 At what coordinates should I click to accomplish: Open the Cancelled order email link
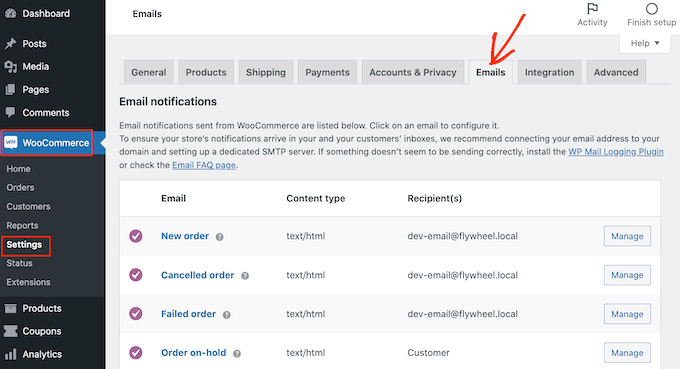[197, 275]
